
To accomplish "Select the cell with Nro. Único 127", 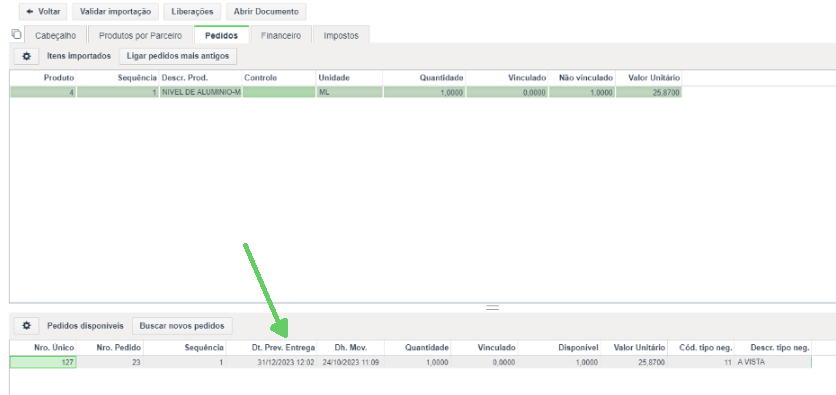I will pyautogui.click(x=43, y=362).
